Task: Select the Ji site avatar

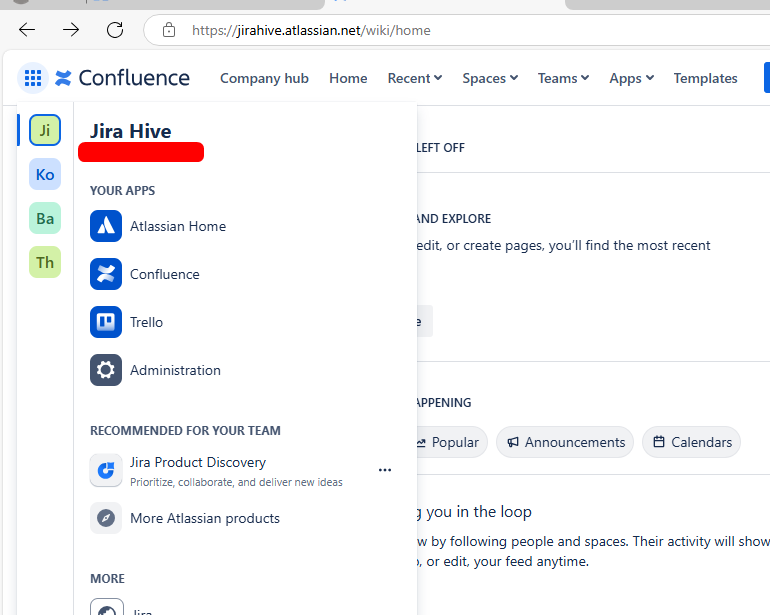Action: [45, 130]
